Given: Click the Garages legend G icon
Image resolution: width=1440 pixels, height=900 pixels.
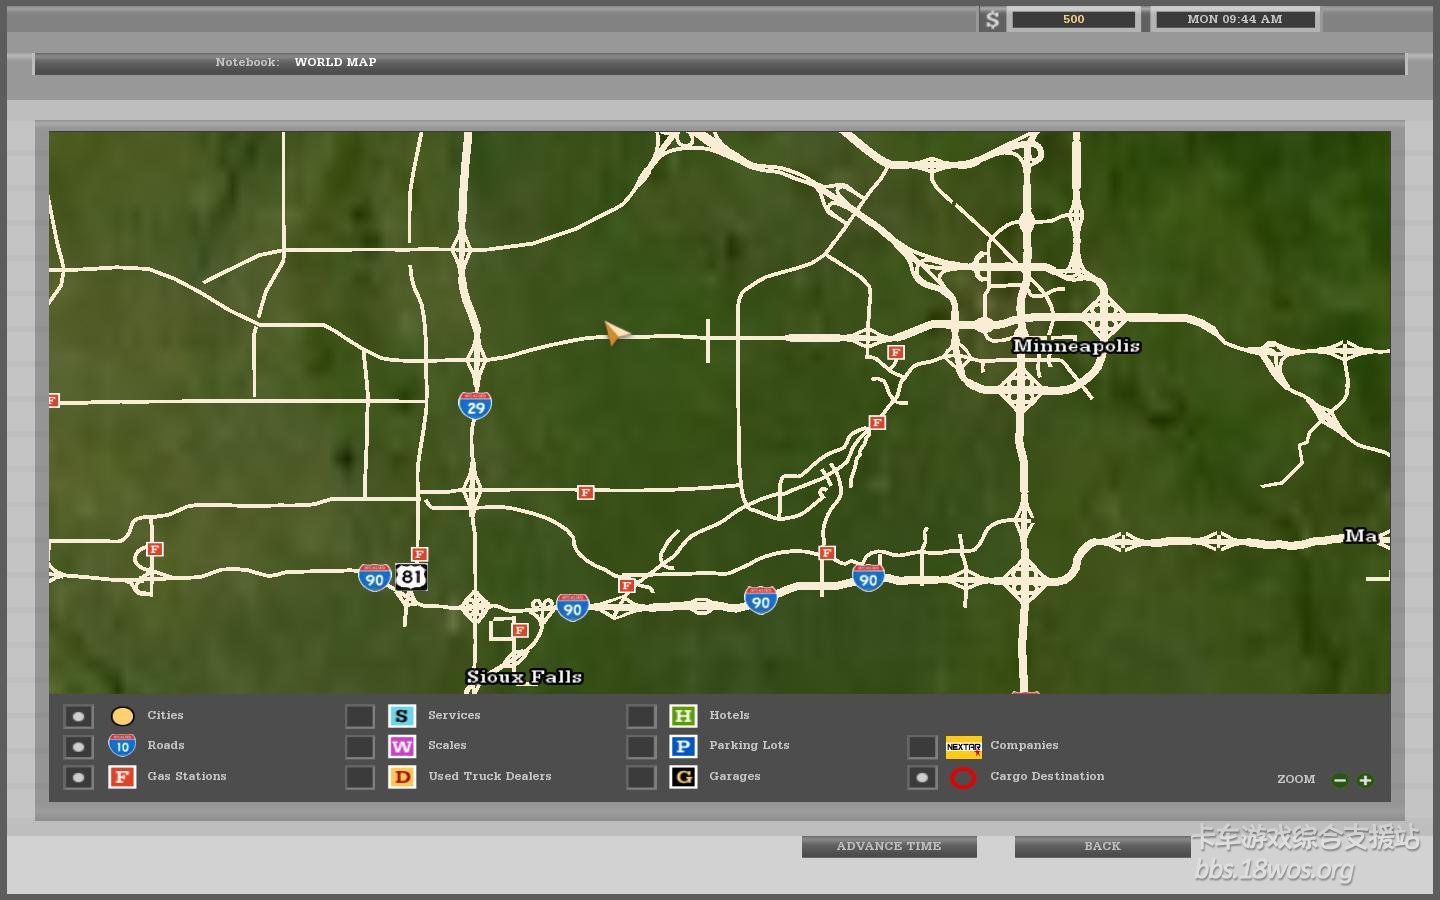Looking at the screenshot, I should 683,777.
